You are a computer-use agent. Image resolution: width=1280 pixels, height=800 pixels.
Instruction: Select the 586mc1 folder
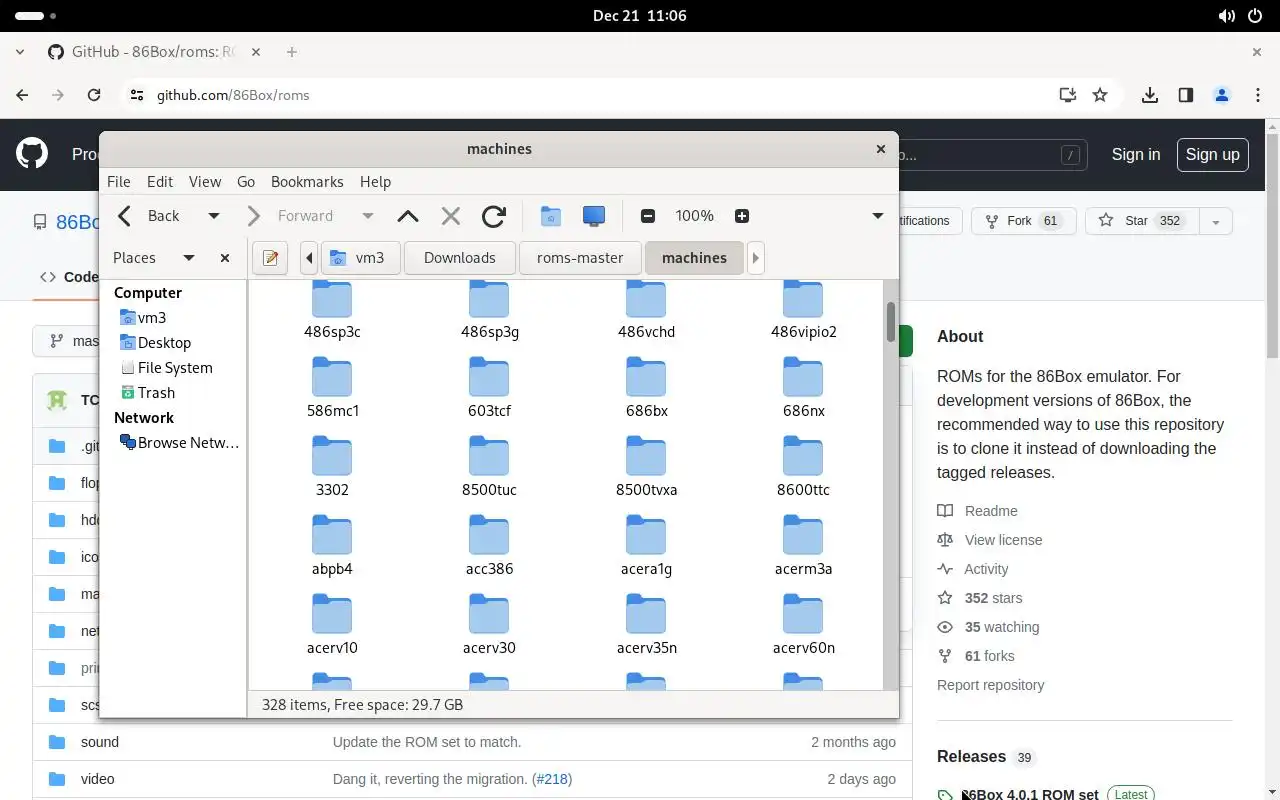coord(332,389)
